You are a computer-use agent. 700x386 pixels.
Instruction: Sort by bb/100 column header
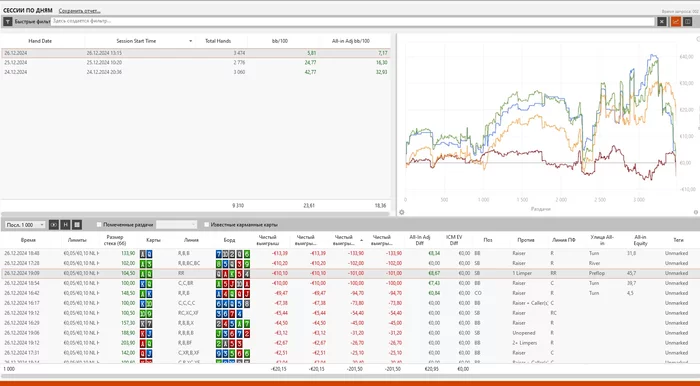[x=280, y=41]
